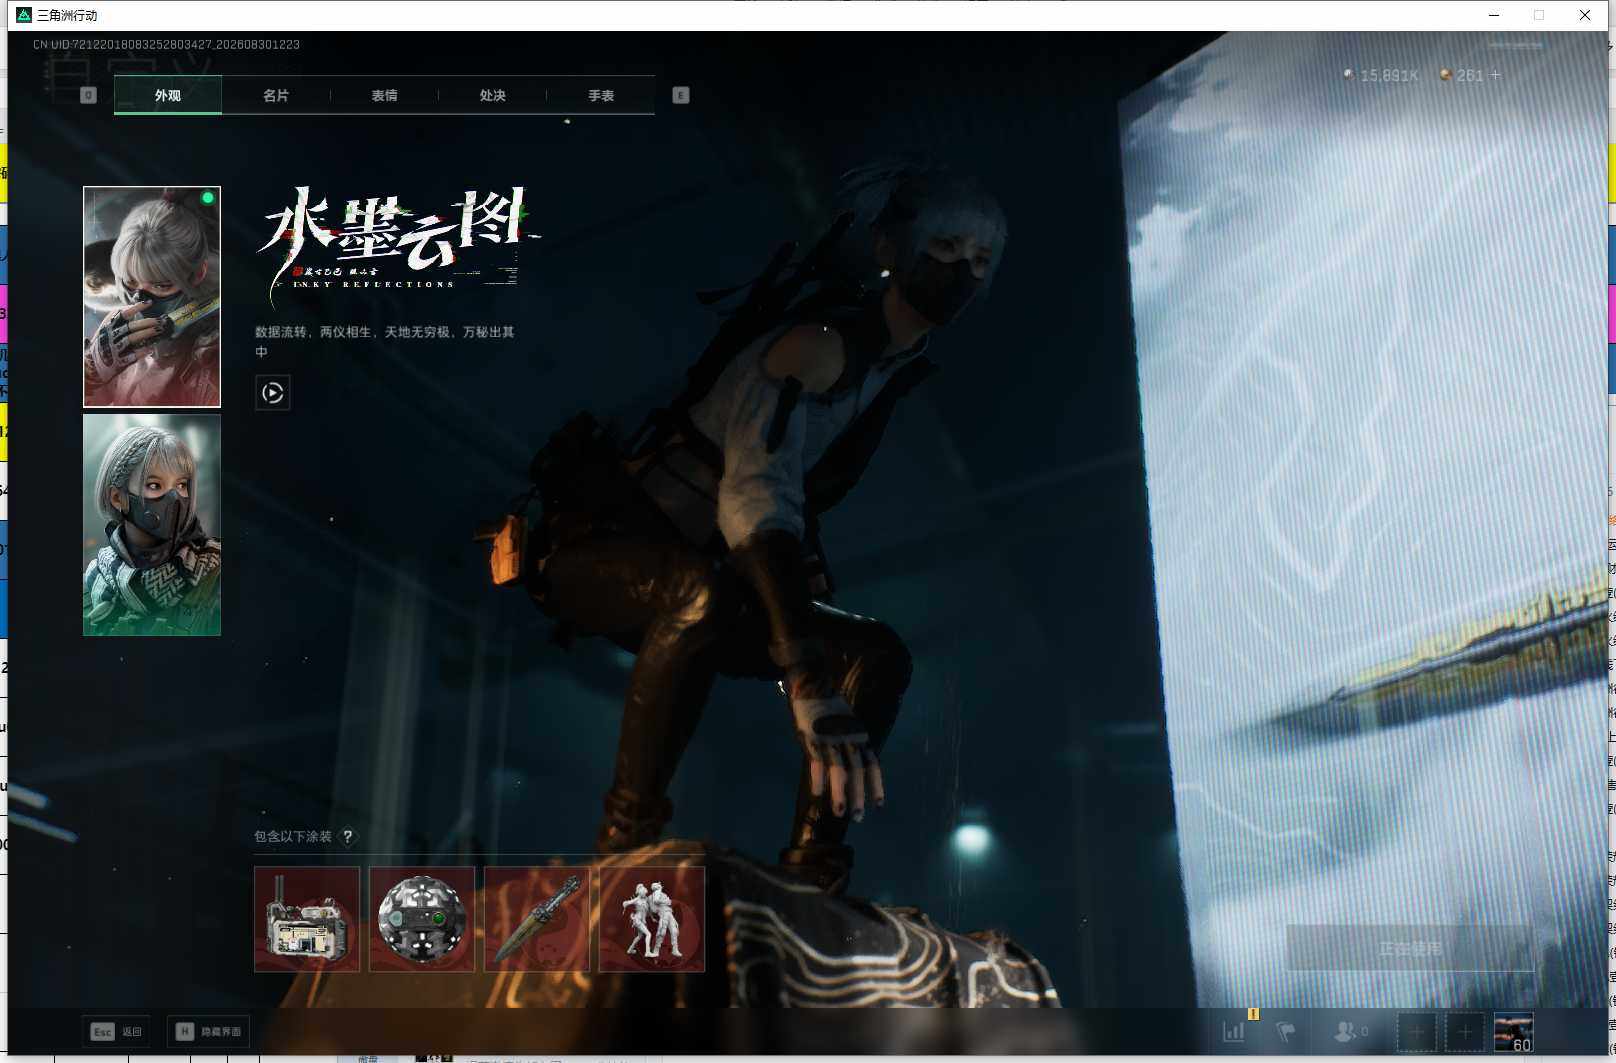Click the E next-tab key icon

(x=681, y=95)
